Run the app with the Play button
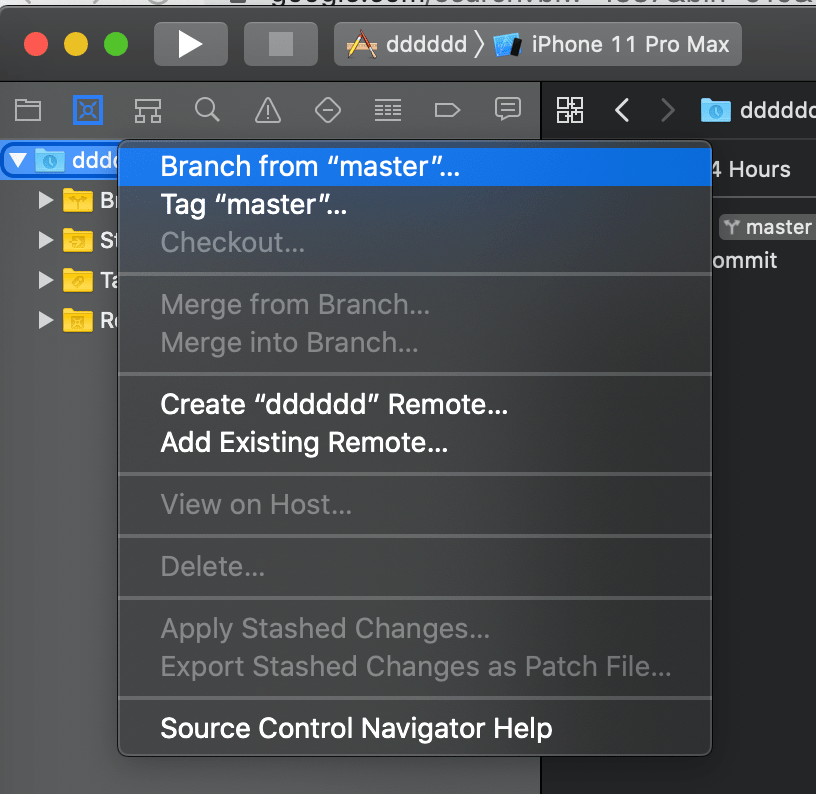Image resolution: width=816 pixels, height=794 pixels. point(190,44)
